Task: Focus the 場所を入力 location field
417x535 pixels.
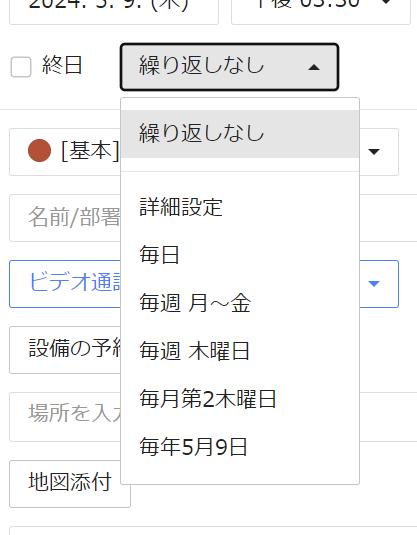Action: (65, 417)
